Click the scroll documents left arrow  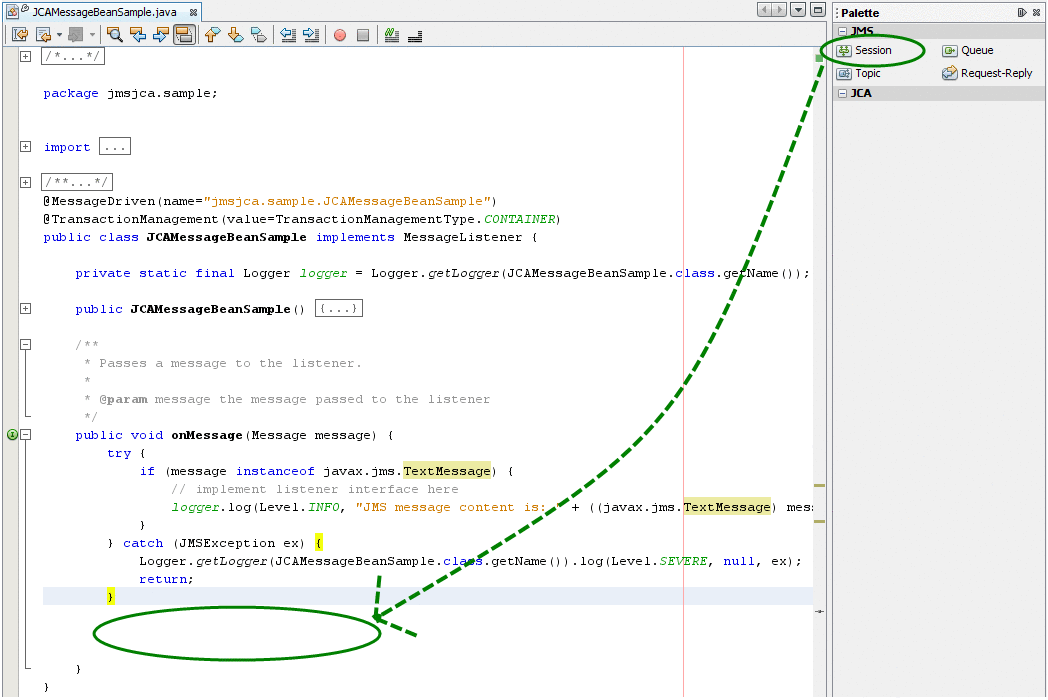[765, 9]
